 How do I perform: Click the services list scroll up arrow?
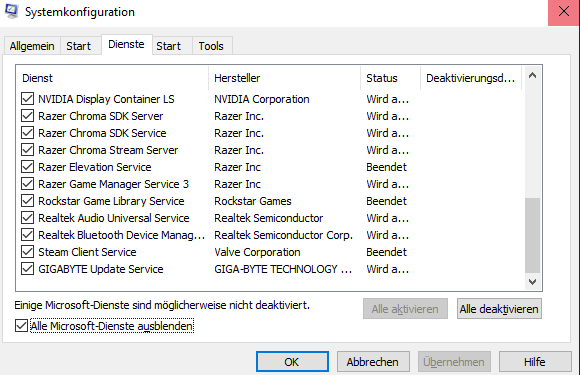pyautogui.click(x=533, y=76)
